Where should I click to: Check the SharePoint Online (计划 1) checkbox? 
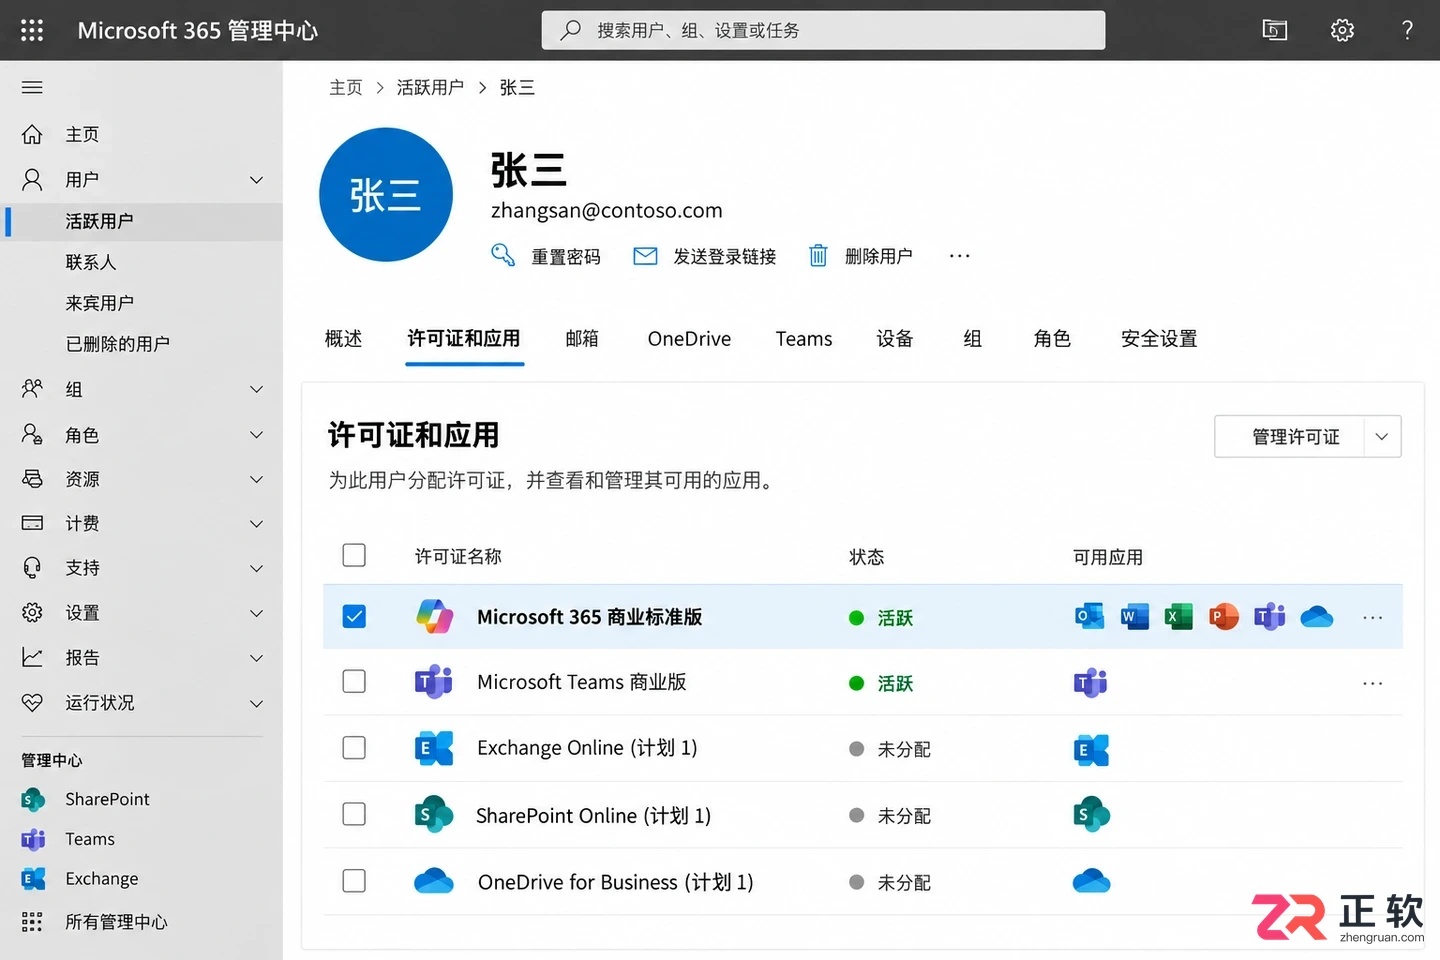click(x=354, y=814)
